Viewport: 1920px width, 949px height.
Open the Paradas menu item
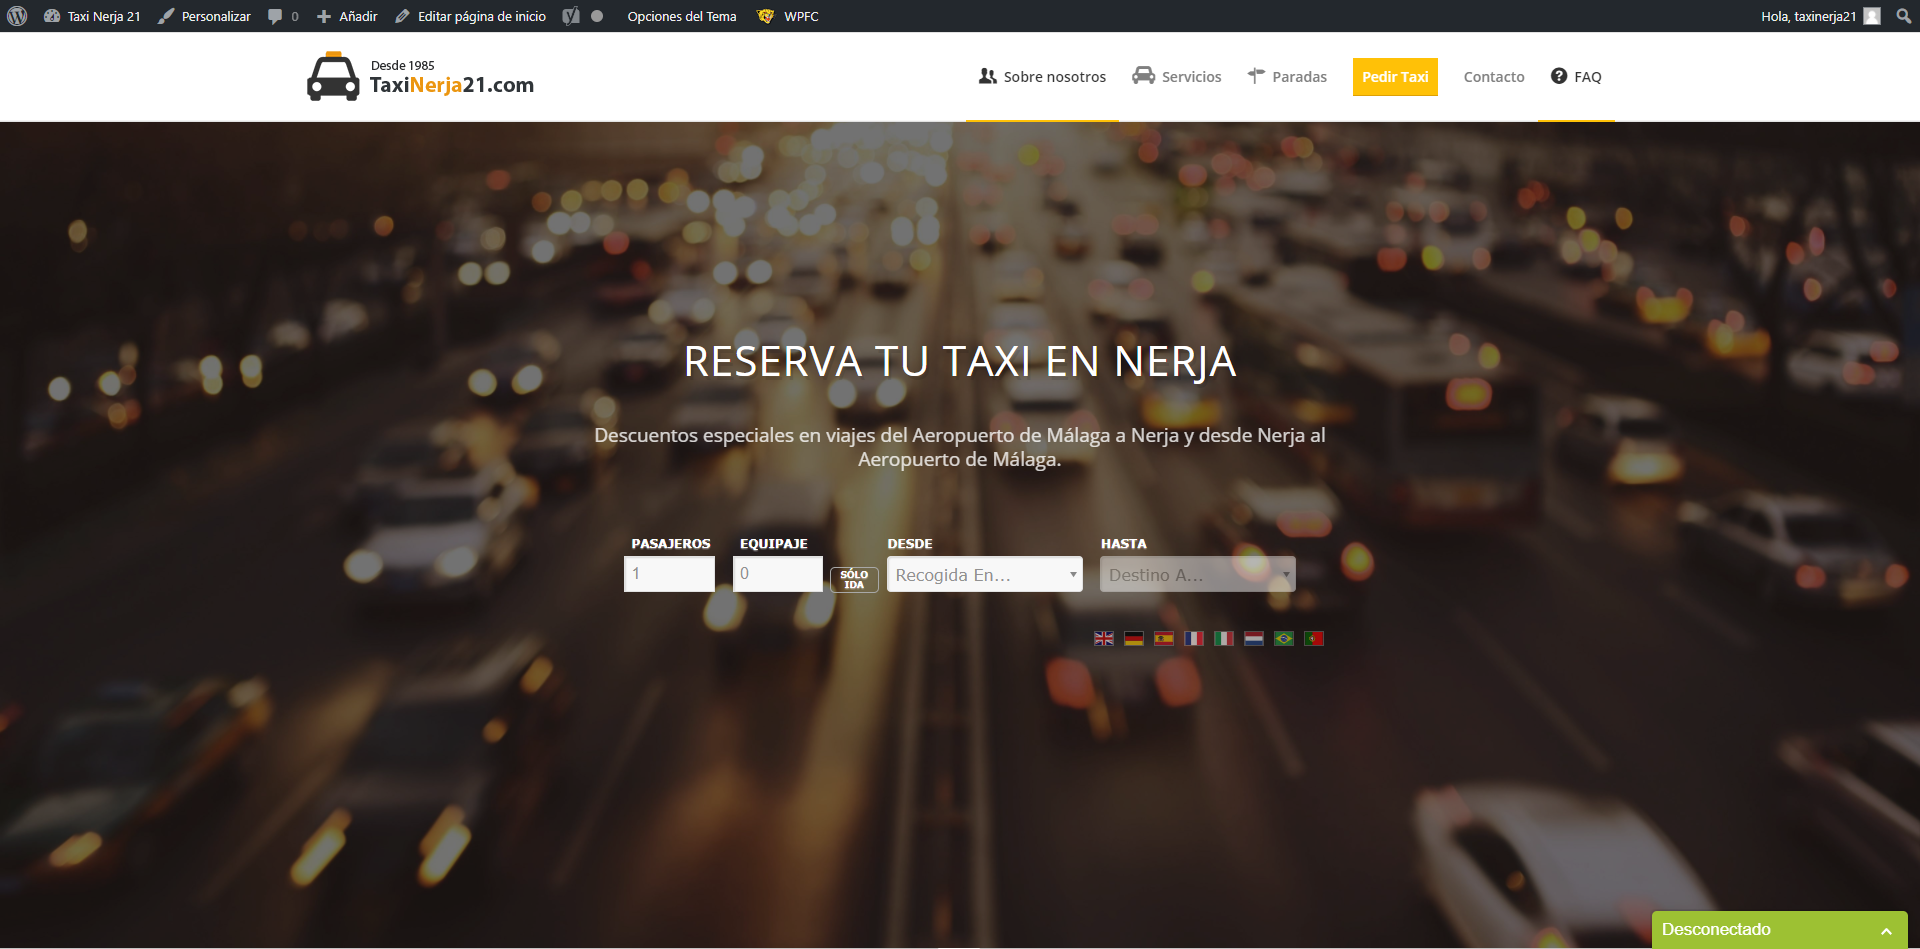coord(1298,76)
